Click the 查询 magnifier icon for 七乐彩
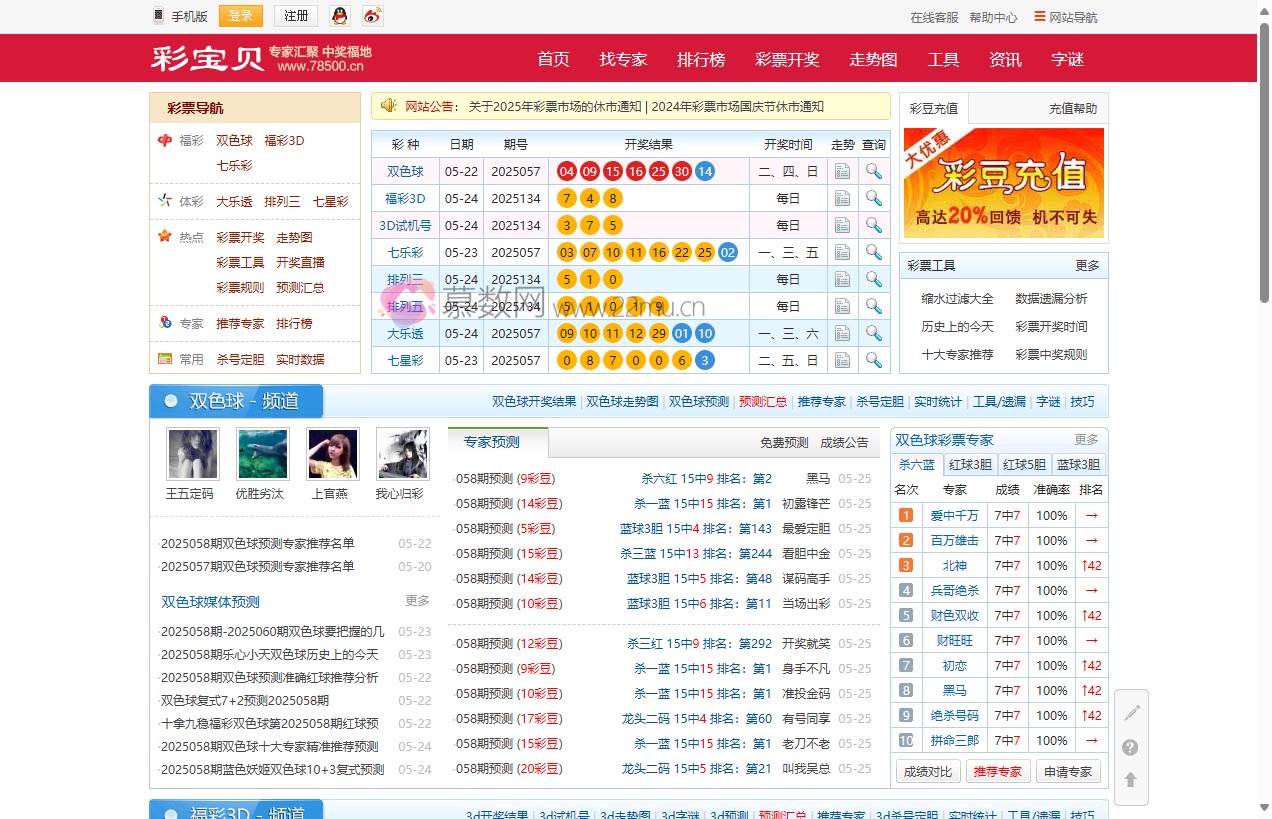 coord(874,252)
